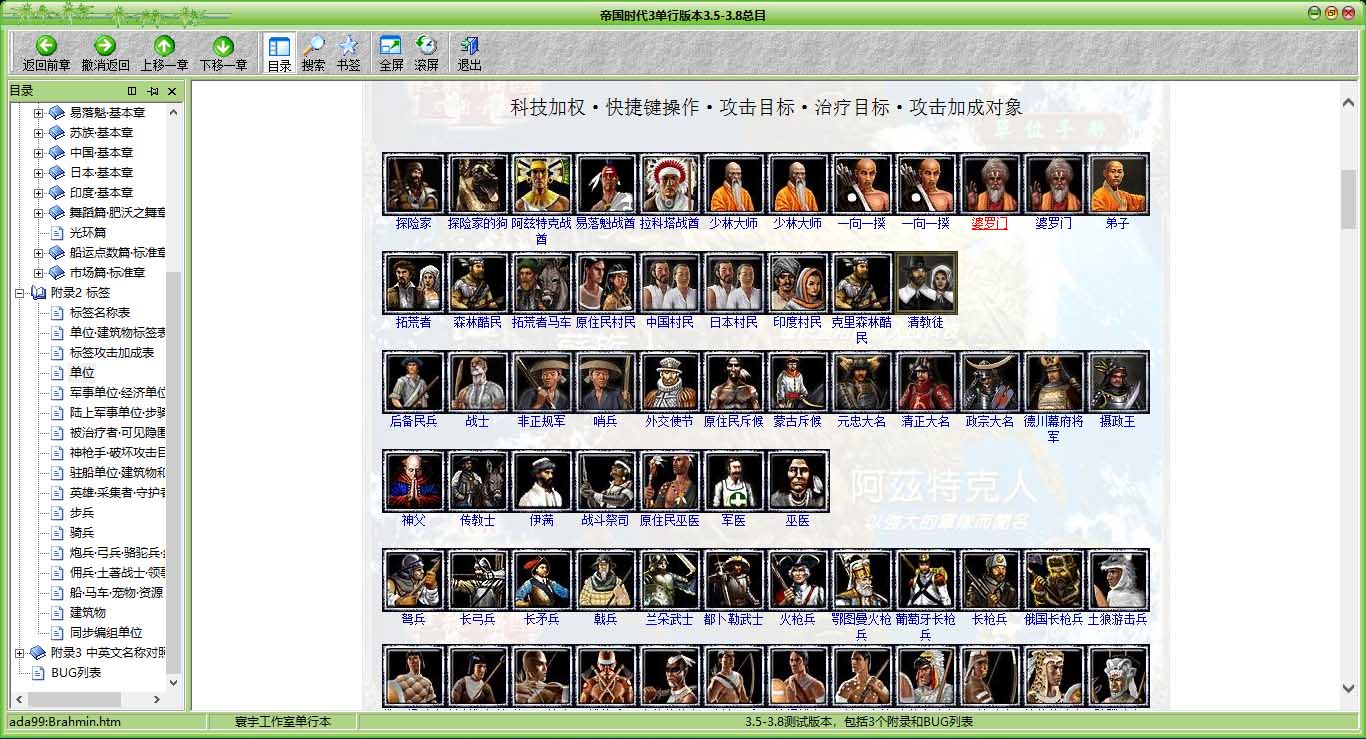Screen dimensions: 1366x739
Task: Collapse the 附录2 标签 tree node
Action: (20, 292)
